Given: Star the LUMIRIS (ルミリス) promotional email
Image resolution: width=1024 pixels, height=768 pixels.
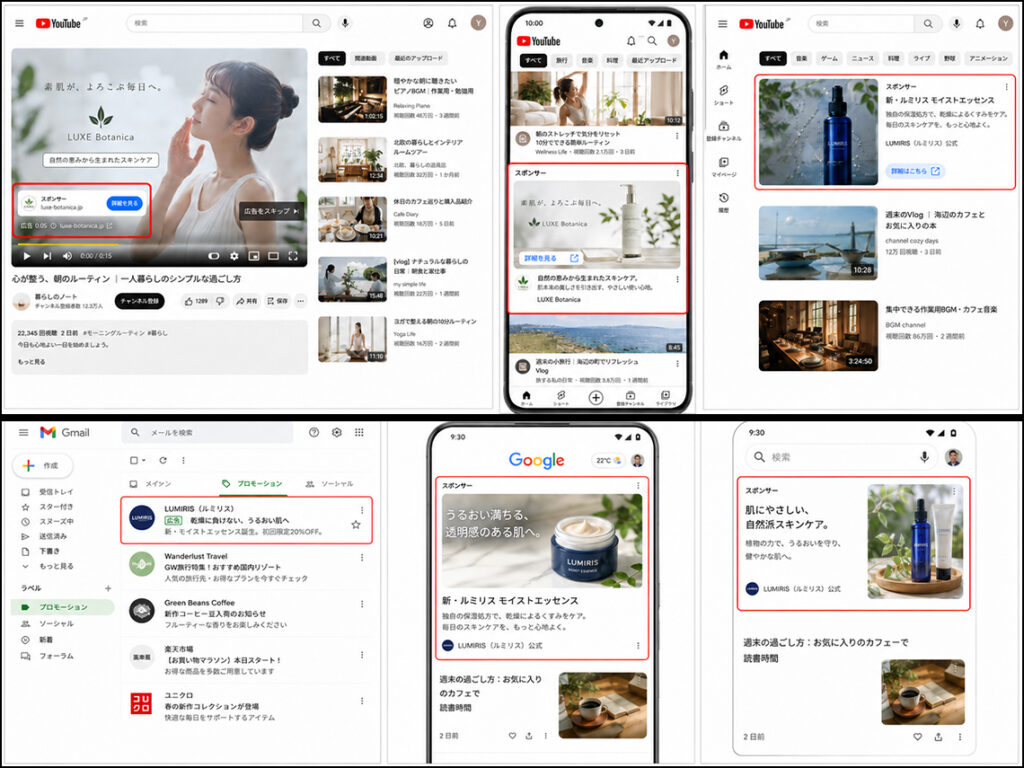Looking at the screenshot, I should pyautogui.click(x=356, y=524).
